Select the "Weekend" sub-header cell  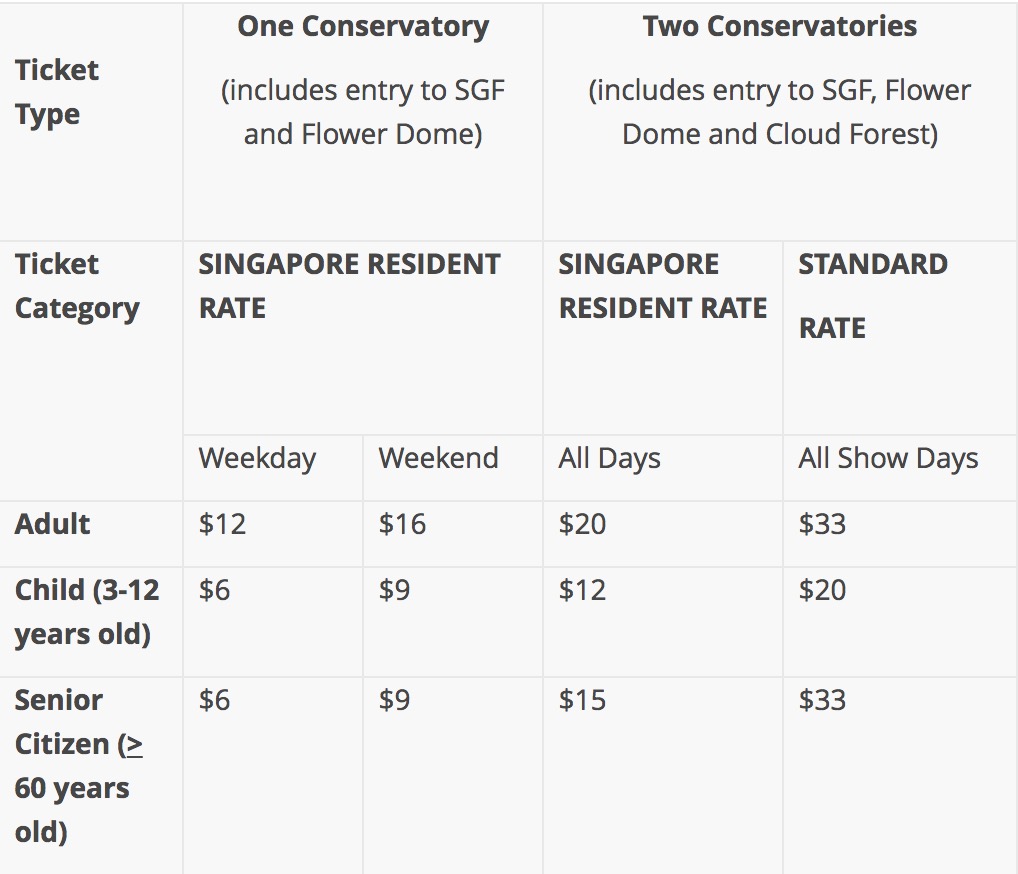tap(438, 459)
